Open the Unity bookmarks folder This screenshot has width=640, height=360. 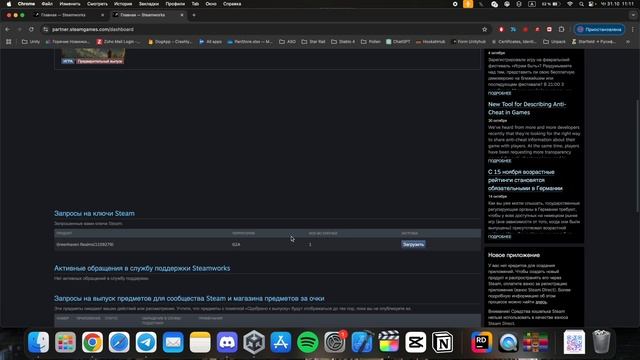[31, 42]
